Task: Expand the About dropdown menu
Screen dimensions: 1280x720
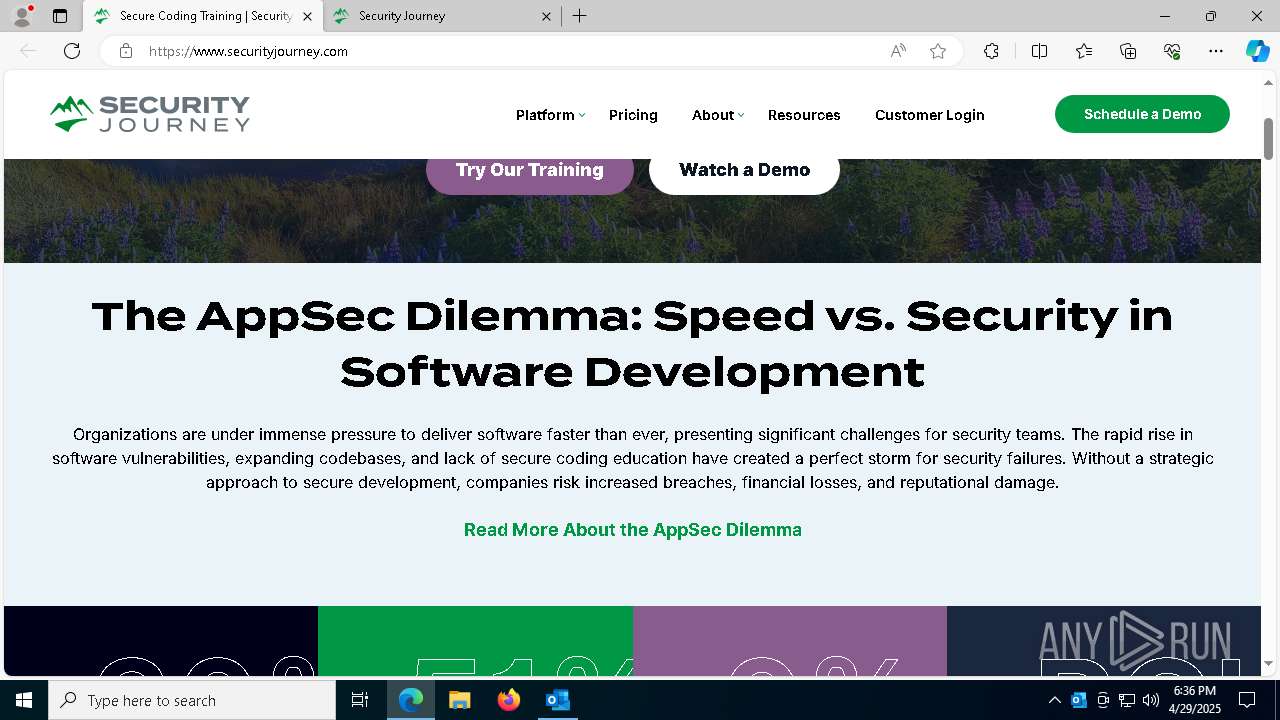Action: [x=718, y=115]
